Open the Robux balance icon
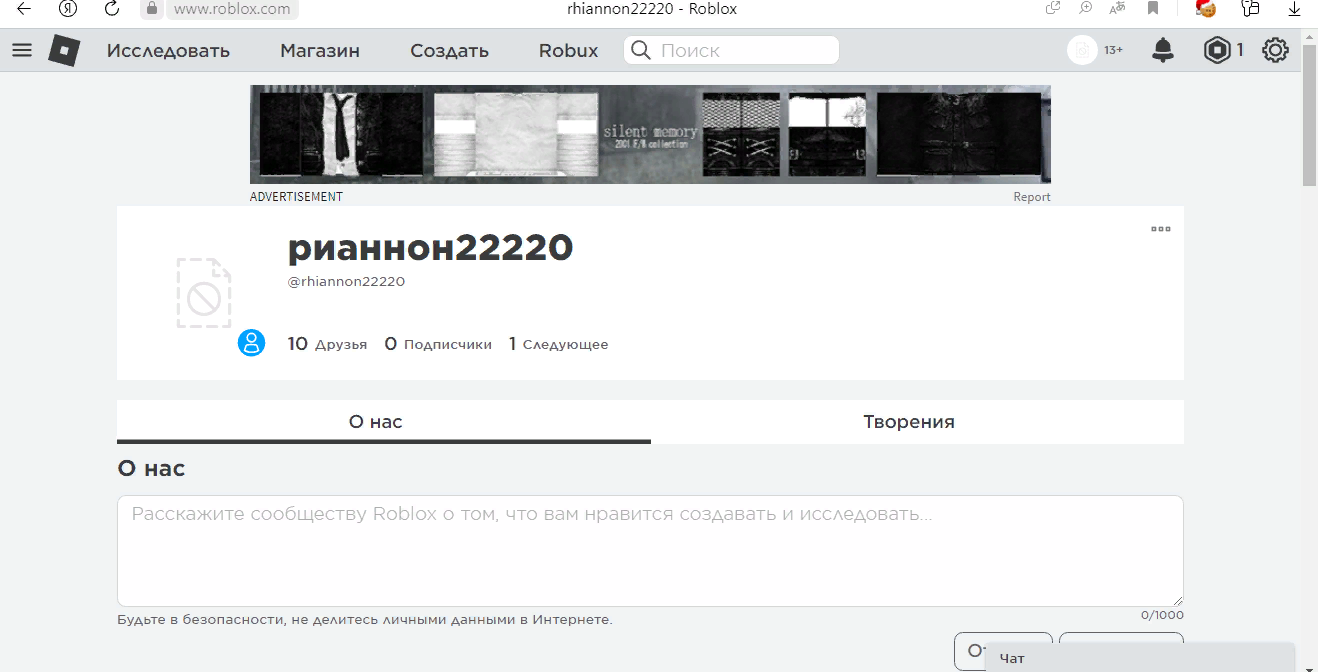1318x672 pixels. tap(1217, 50)
